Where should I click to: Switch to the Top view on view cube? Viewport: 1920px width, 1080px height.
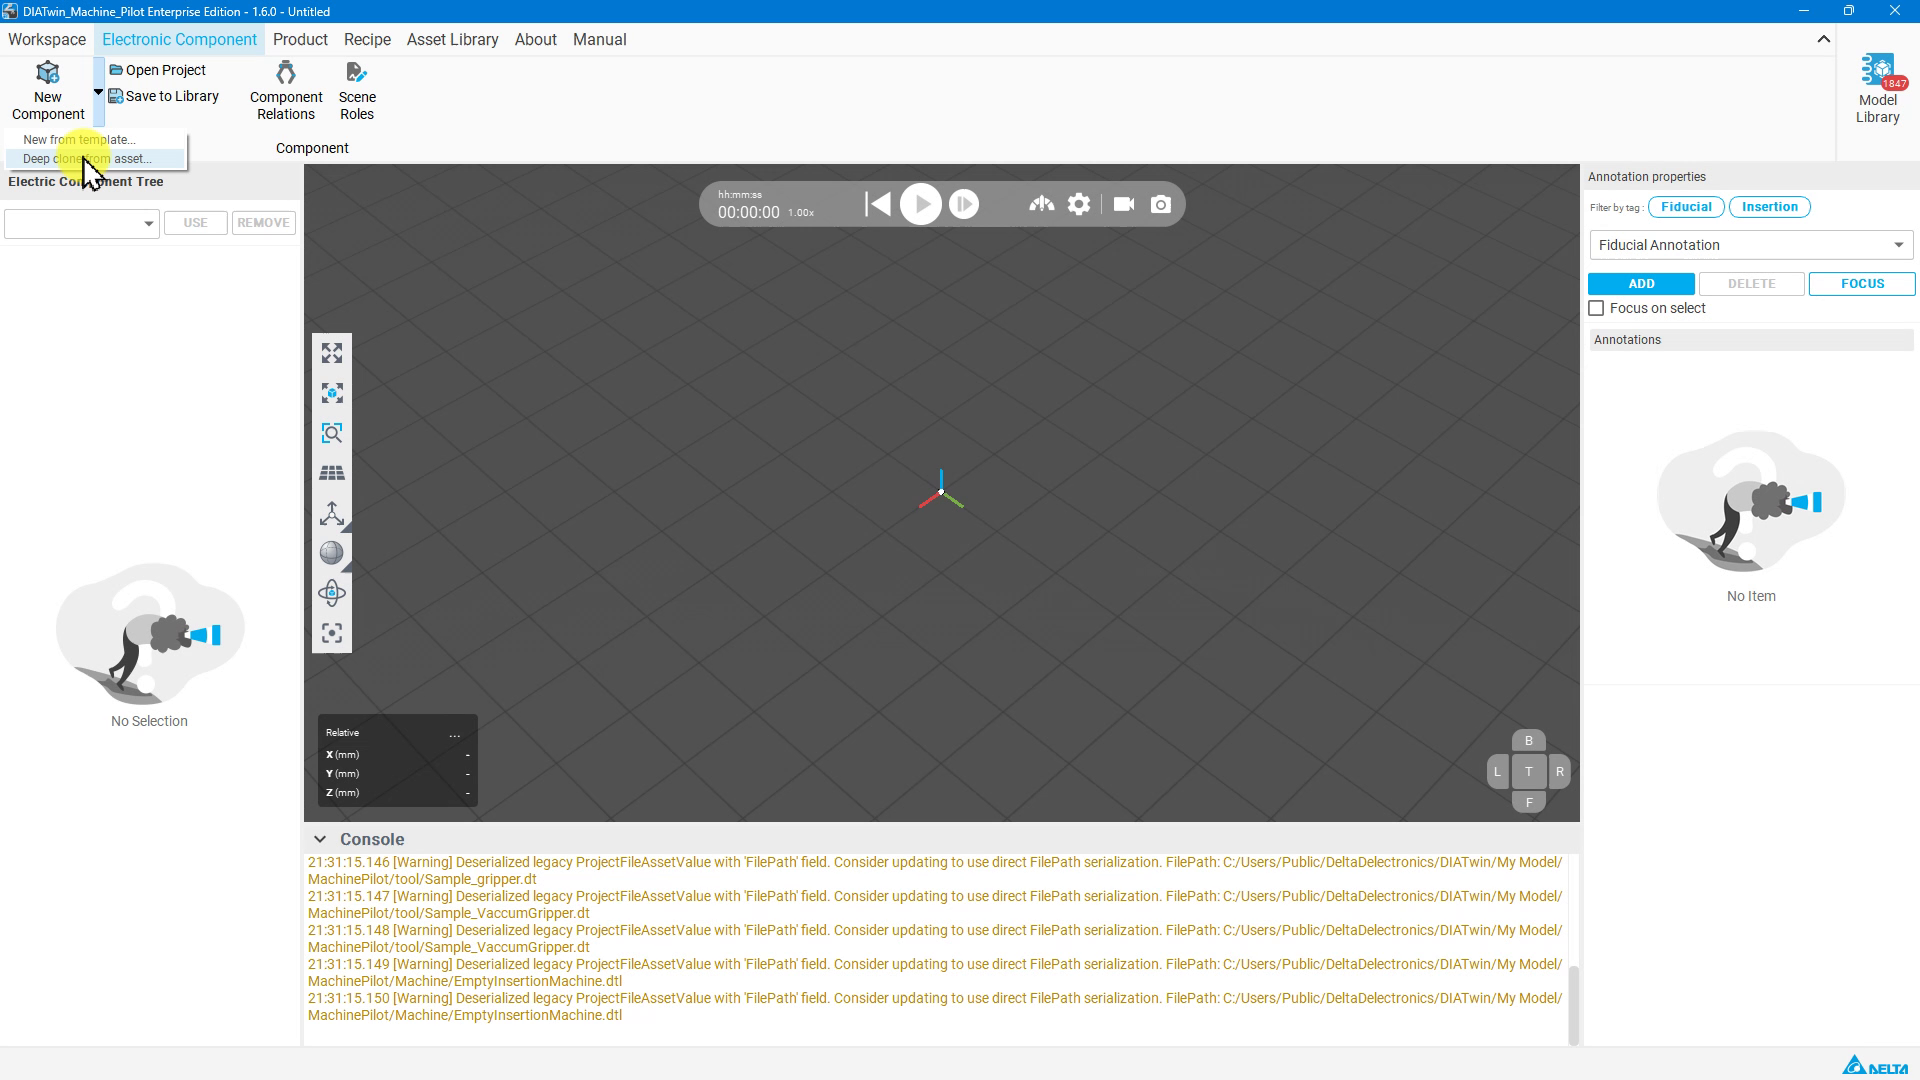click(1528, 772)
